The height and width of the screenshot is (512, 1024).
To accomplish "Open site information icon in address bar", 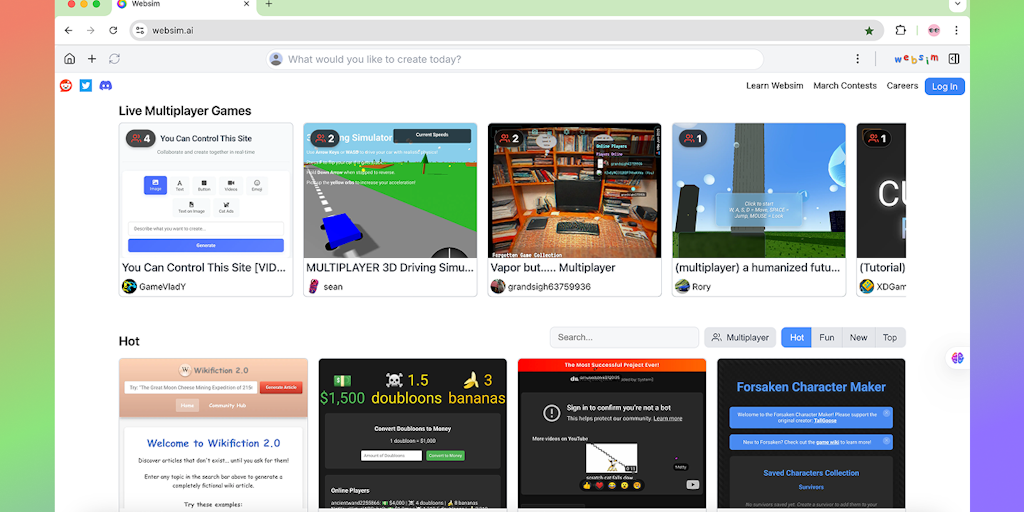I will [x=139, y=30].
